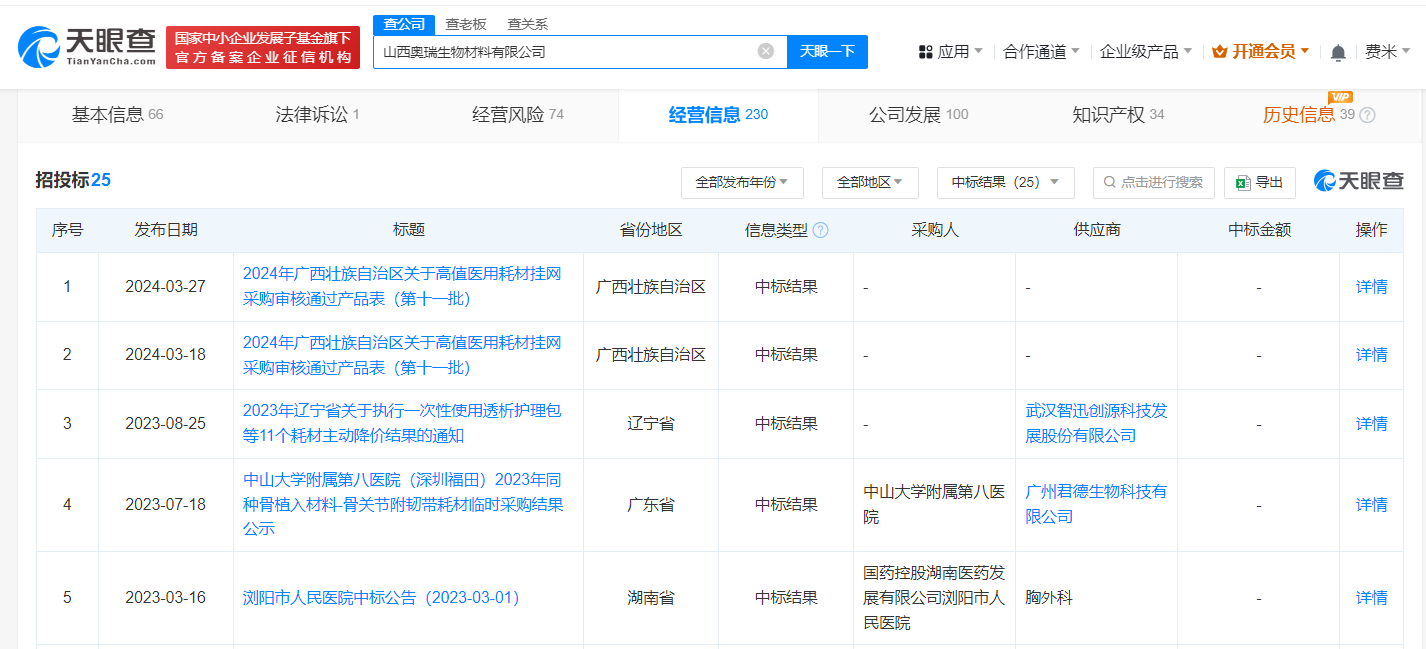Viewport: 1426px width, 649px height.
Task: Click the magnifier in 点击进行搜索 box
Action: pyautogui.click(x=1109, y=182)
